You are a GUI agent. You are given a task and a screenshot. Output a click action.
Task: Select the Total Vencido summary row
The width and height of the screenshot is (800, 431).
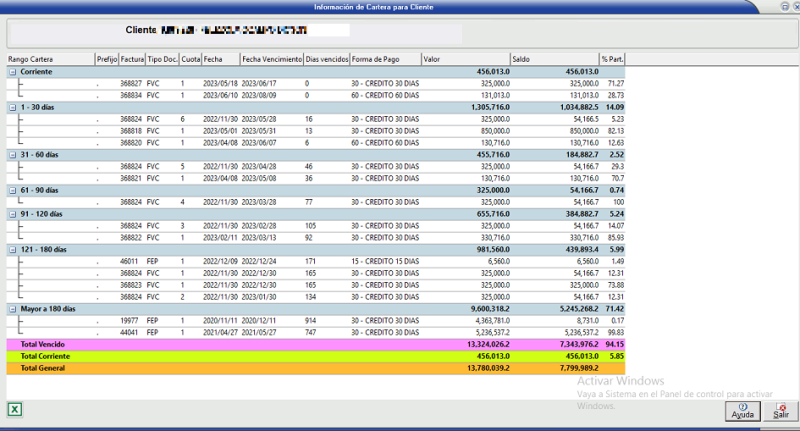point(300,344)
